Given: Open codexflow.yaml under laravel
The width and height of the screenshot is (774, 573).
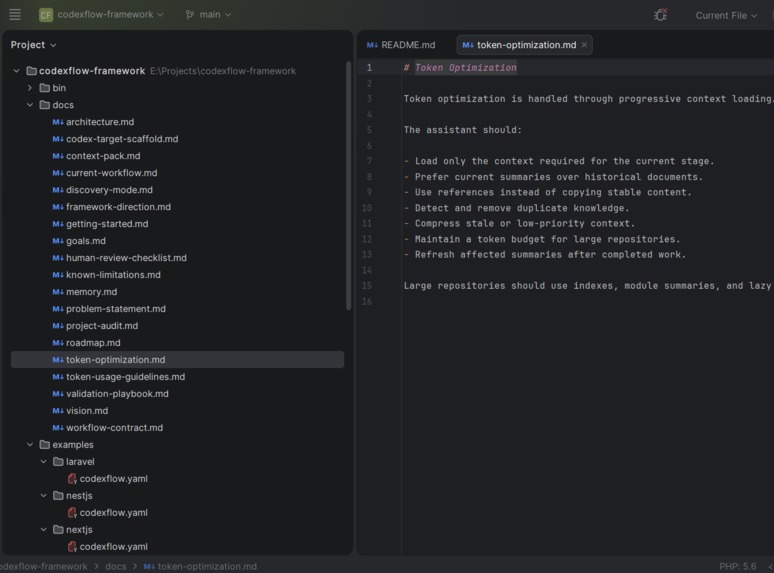Looking at the screenshot, I should 114,479.
